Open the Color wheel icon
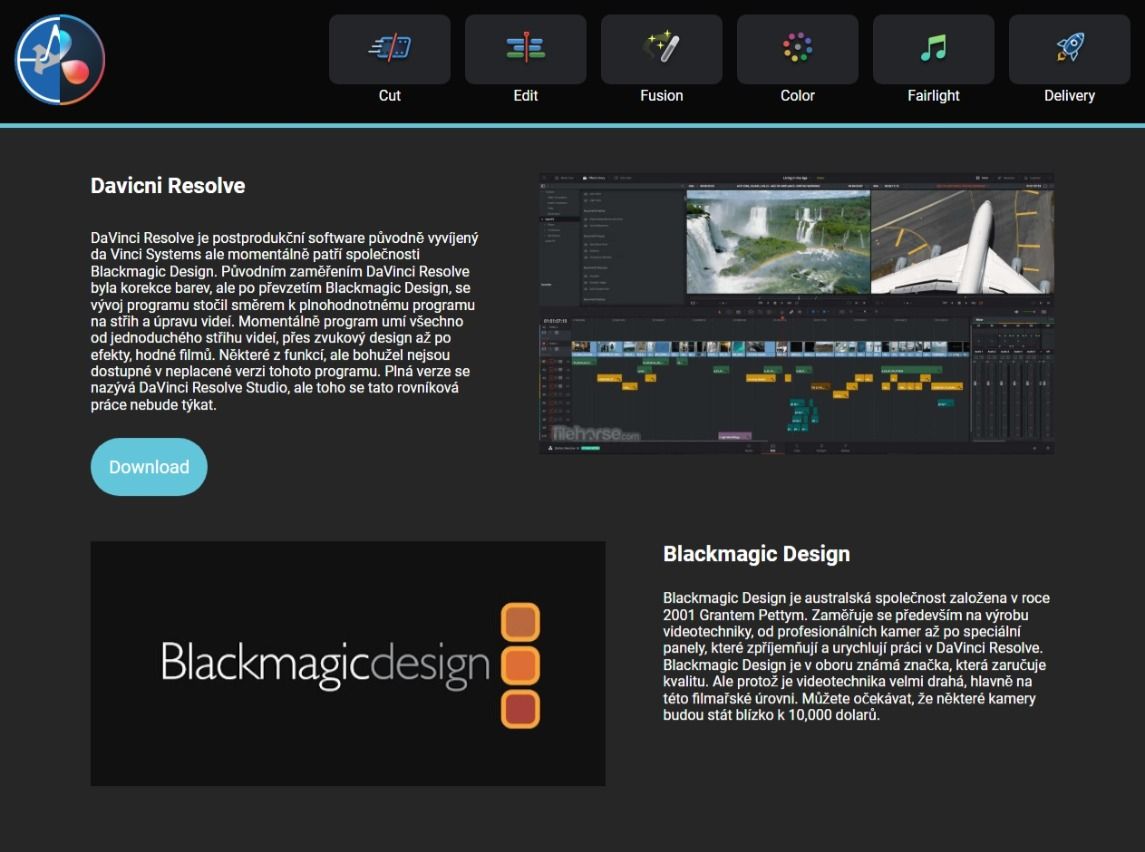The height and width of the screenshot is (852, 1145). (x=797, y=49)
